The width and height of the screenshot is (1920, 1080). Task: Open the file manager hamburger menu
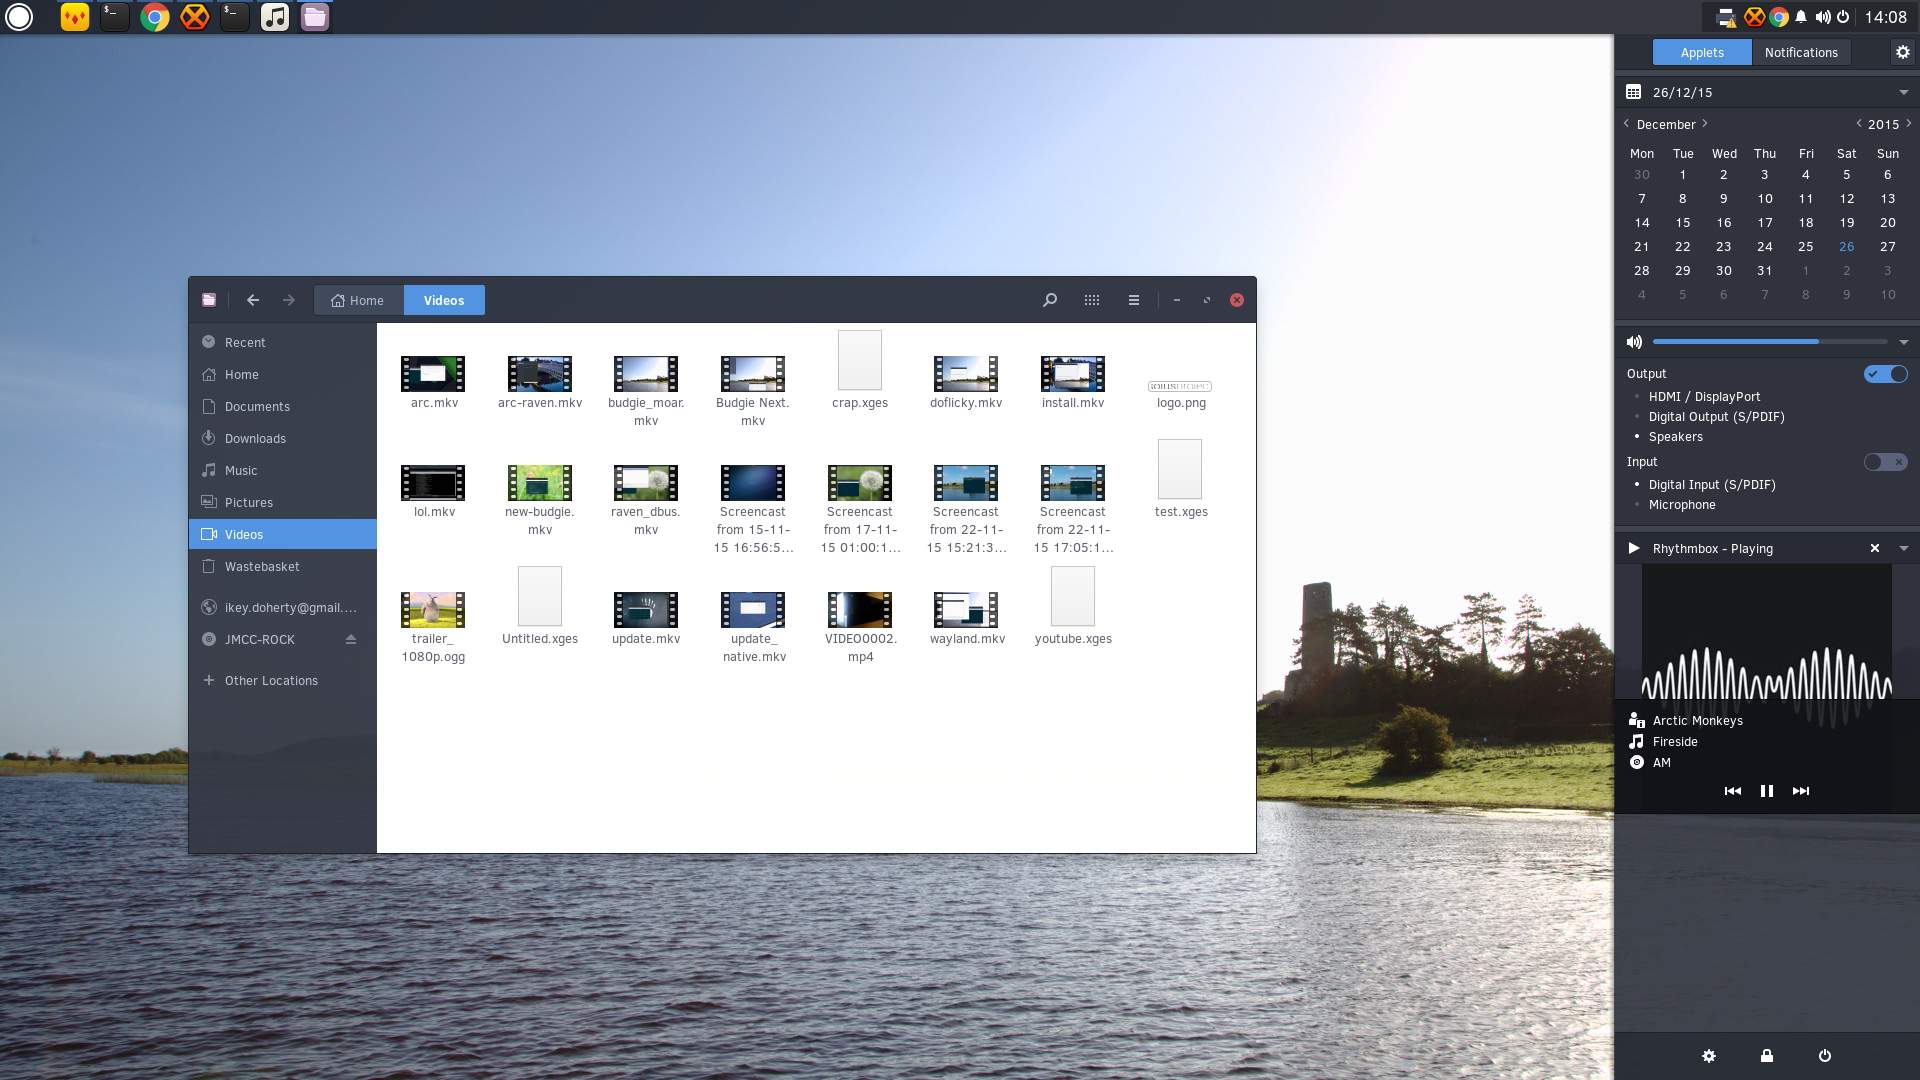pyautogui.click(x=1134, y=300)
